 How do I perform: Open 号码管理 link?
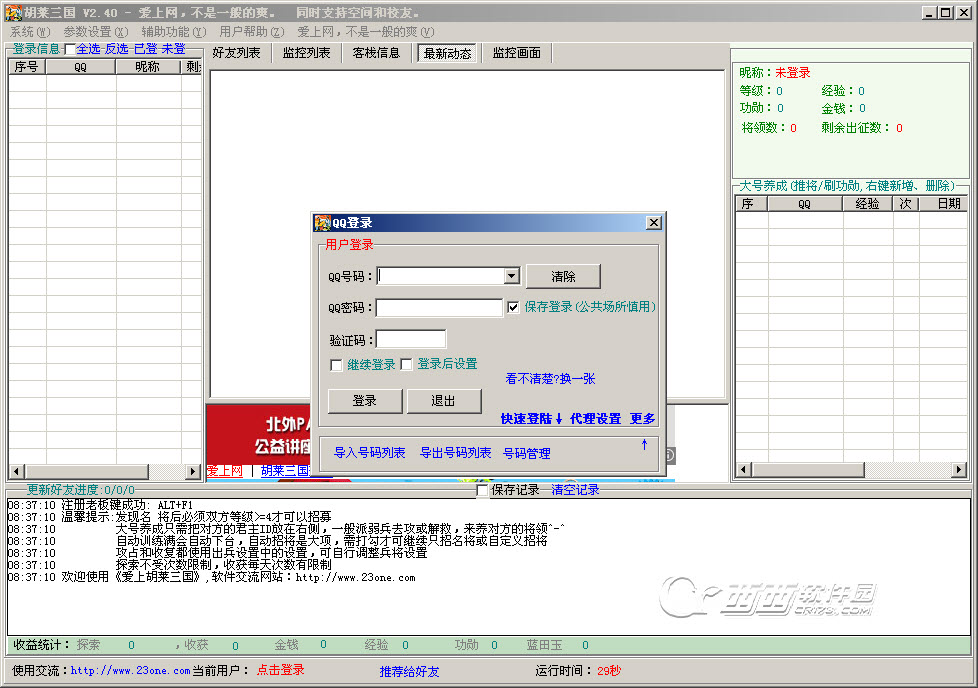(x=526, y=453)
